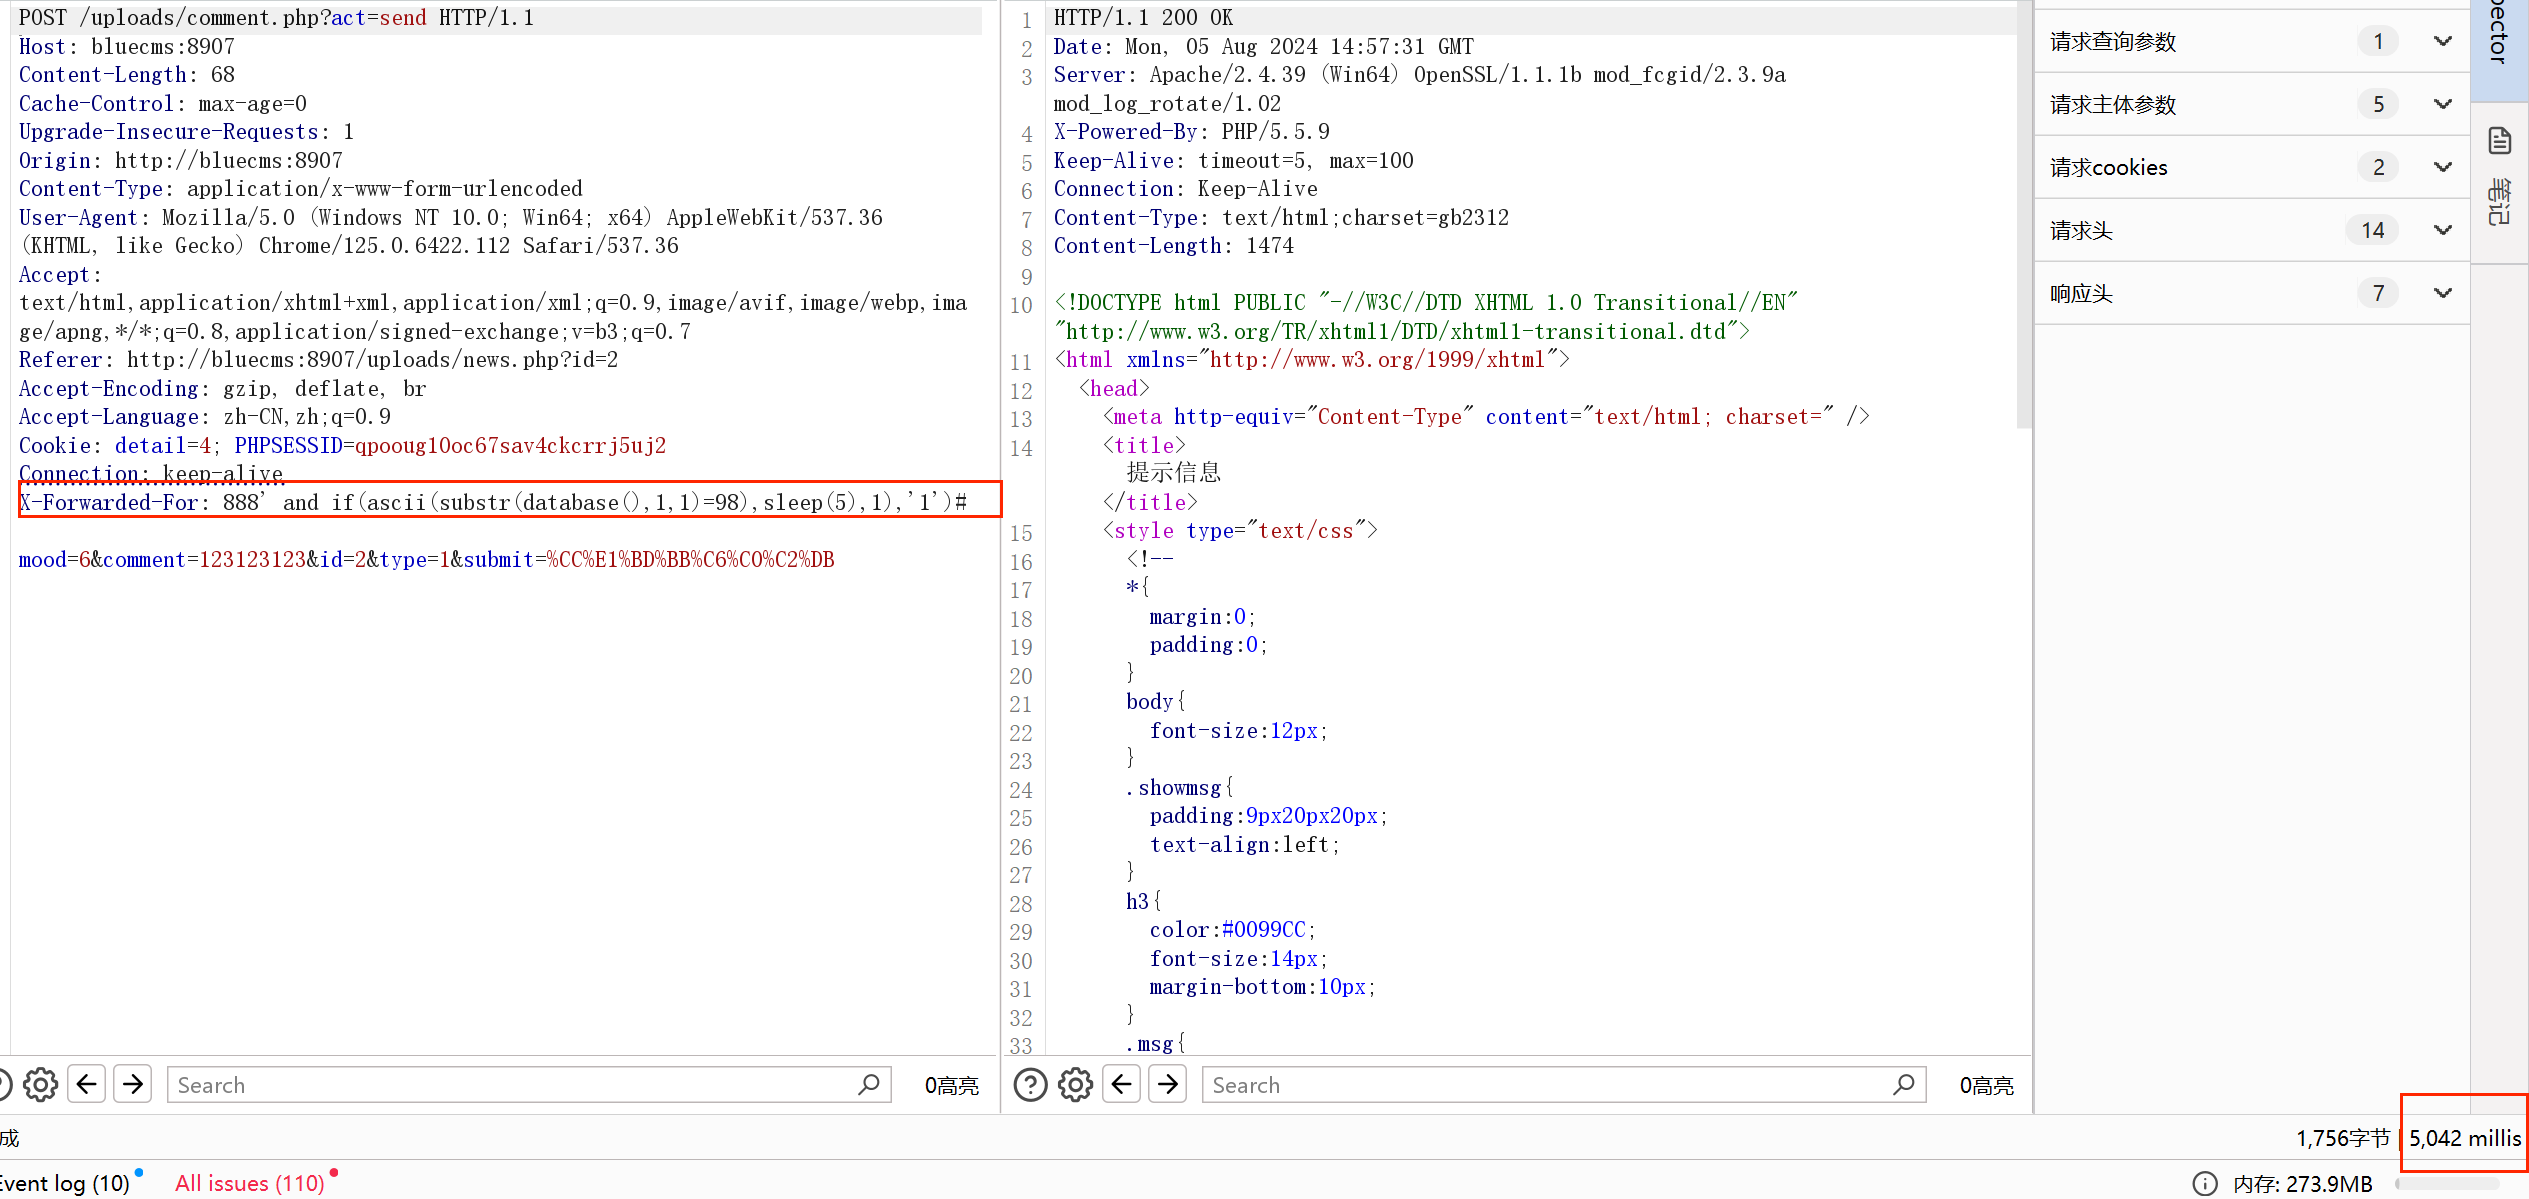Click the 请求主体参数 count badge 5
The height and width of the screenshot is (1199, 2529).
pyautogui.click(x=2378, y=104)
